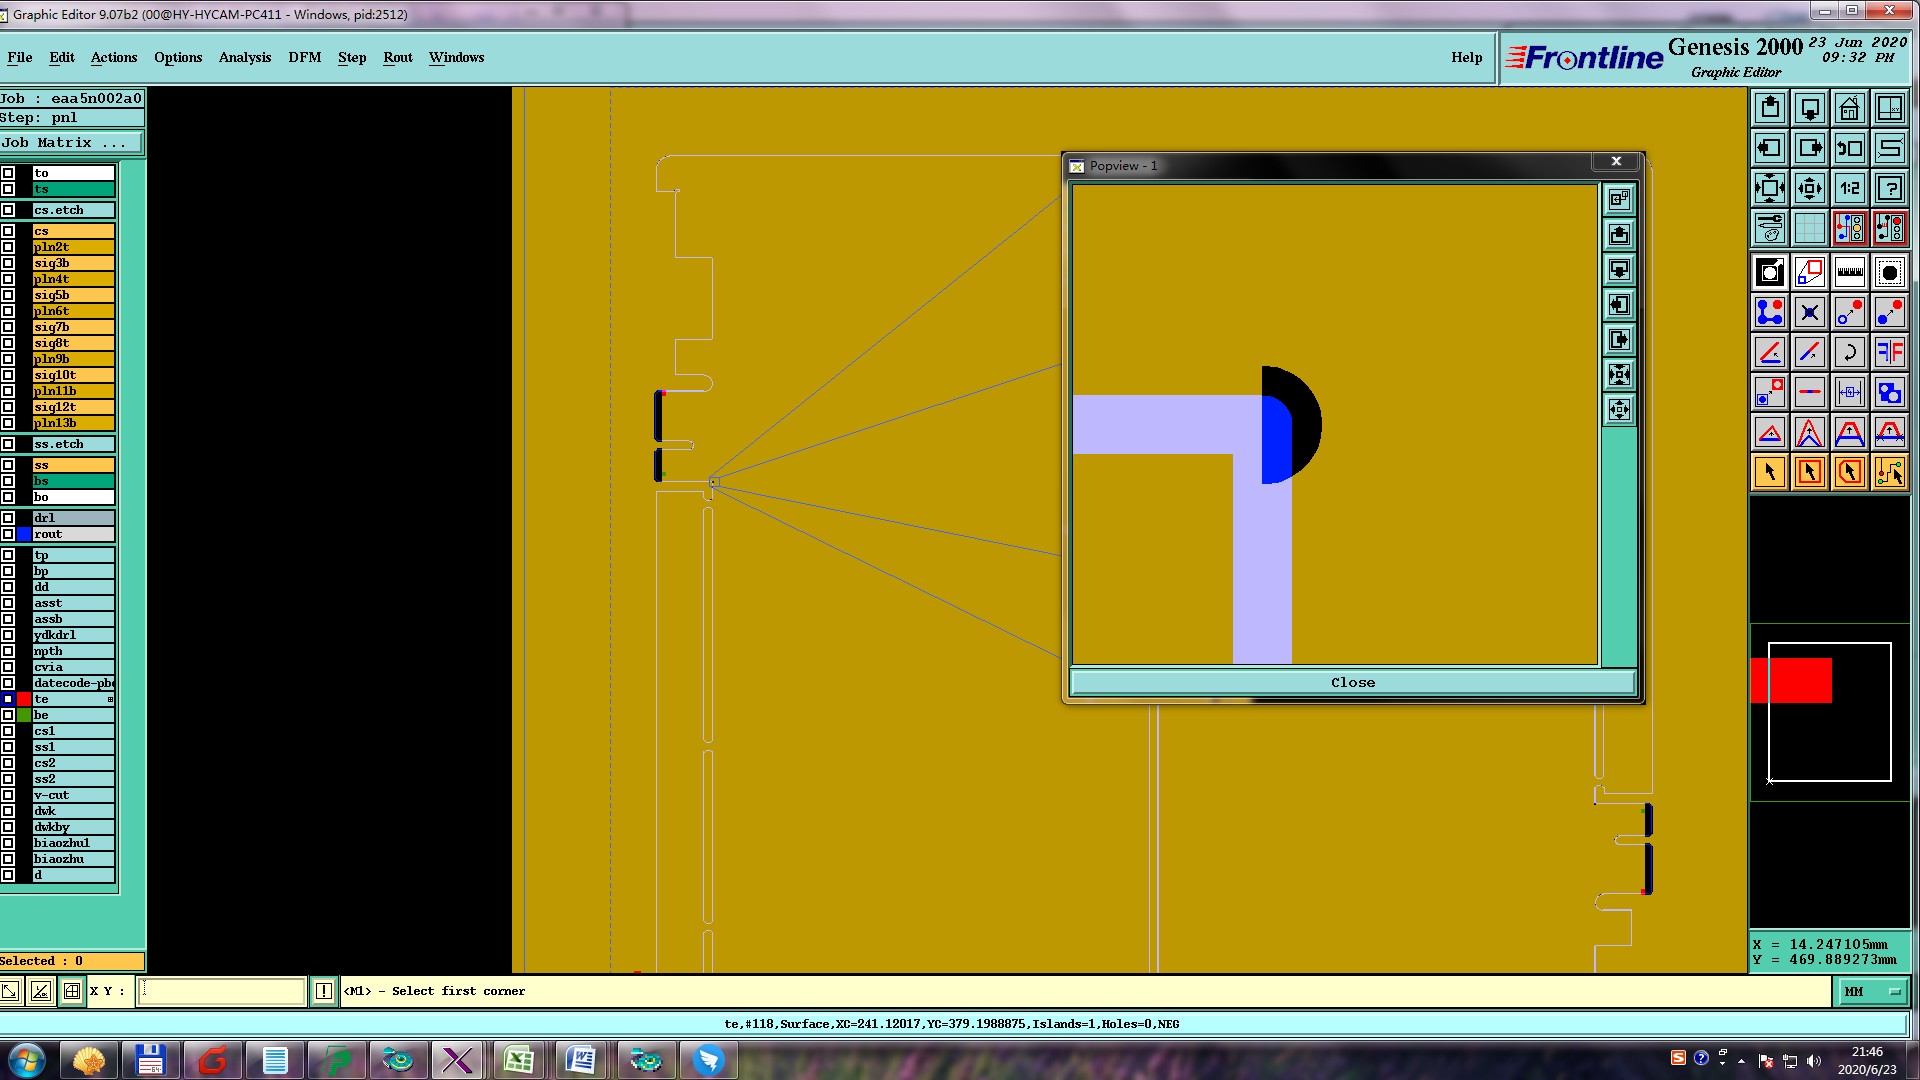Click the Close button in Popview
Viewport: 1920px width, 1080px height.
tap(1353, 682)
